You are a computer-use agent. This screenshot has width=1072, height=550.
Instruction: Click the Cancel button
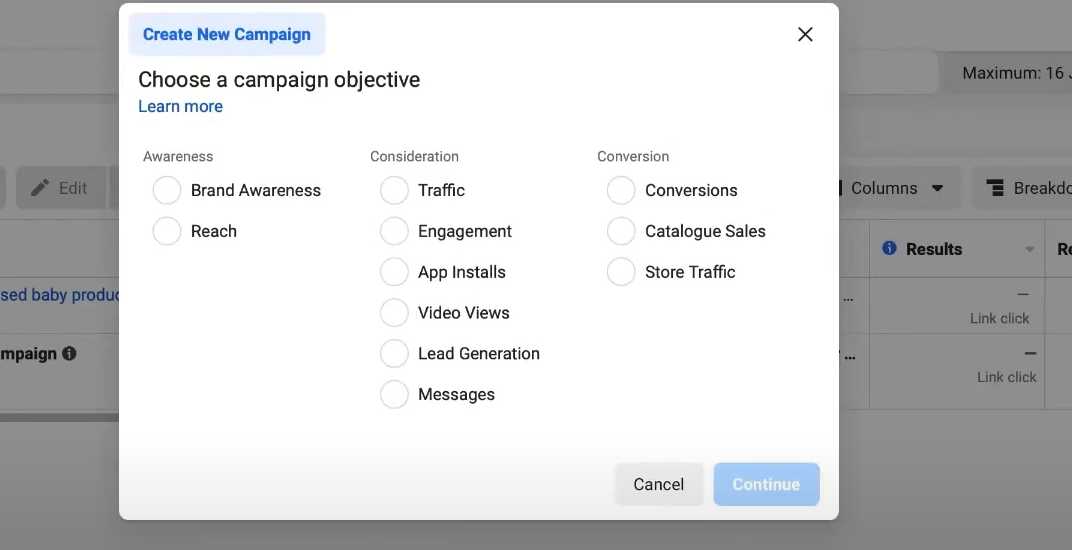[x=658, y=484]
